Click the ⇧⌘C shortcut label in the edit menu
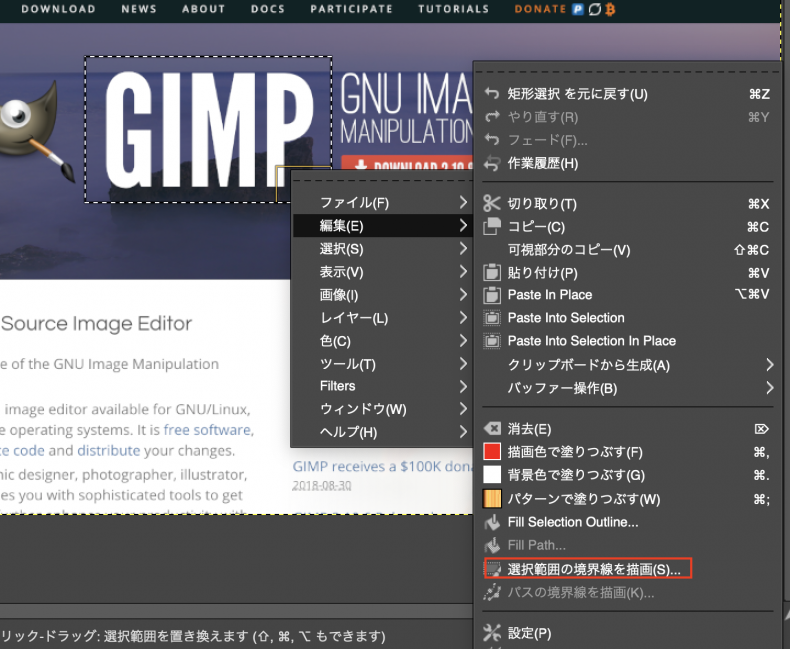The height and width of the screenshot is (649, 790). click(x=751, y=250)
